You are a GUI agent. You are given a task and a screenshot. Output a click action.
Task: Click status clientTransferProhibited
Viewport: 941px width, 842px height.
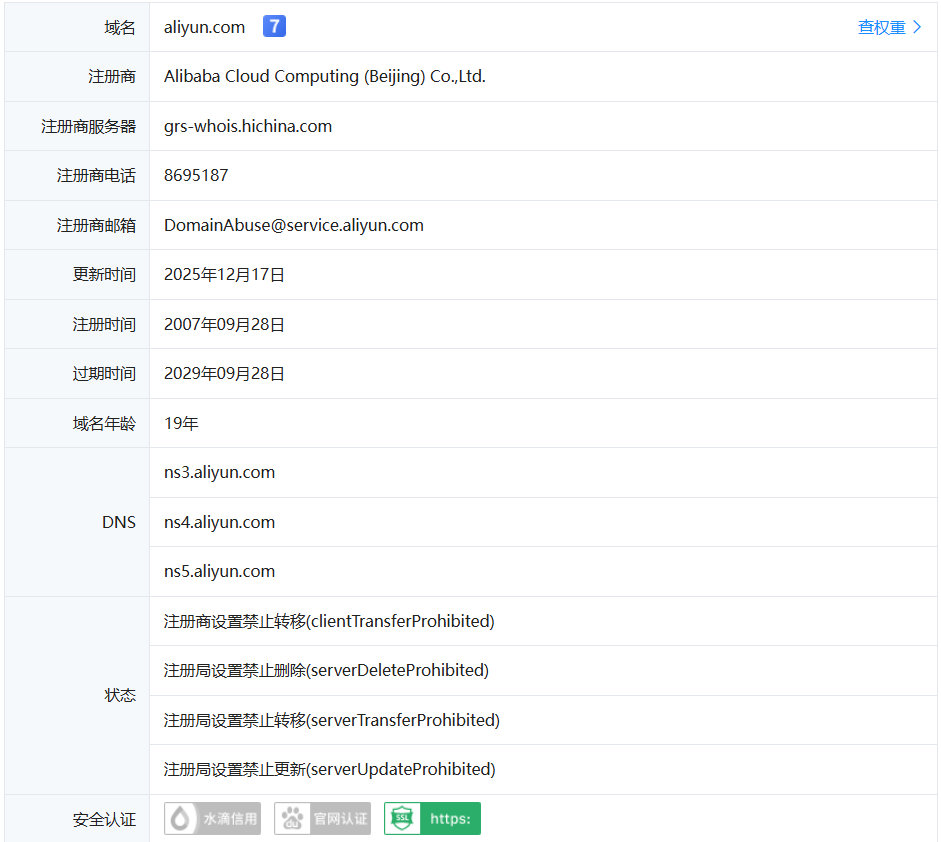point(329,621)
